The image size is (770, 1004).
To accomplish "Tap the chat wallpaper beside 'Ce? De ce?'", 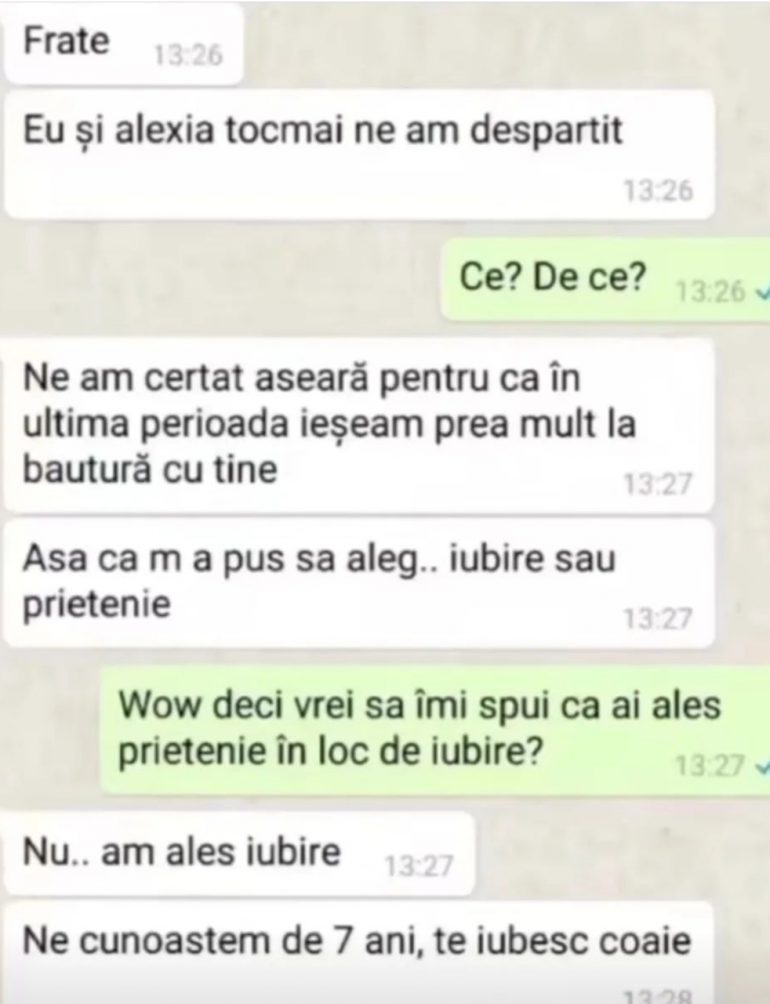I will 218,279.
